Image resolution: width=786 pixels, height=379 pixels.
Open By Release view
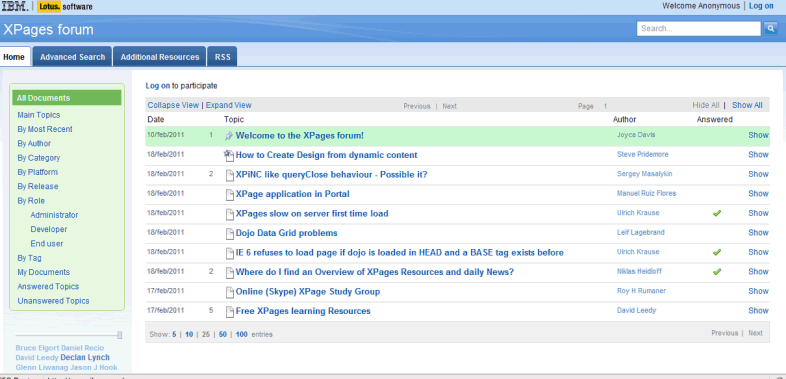[38, 186]
